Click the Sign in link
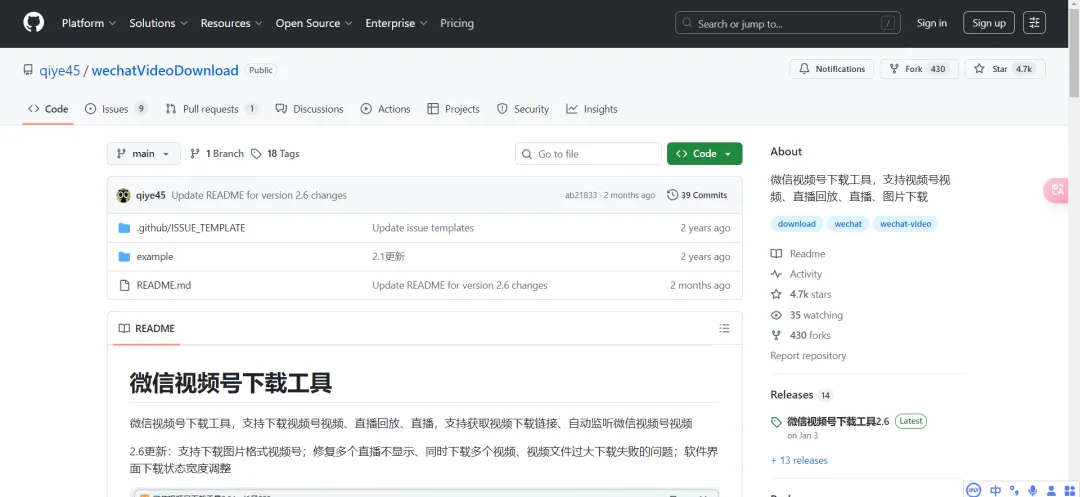Screen dimensions: 1080x497 pos(931,23)
